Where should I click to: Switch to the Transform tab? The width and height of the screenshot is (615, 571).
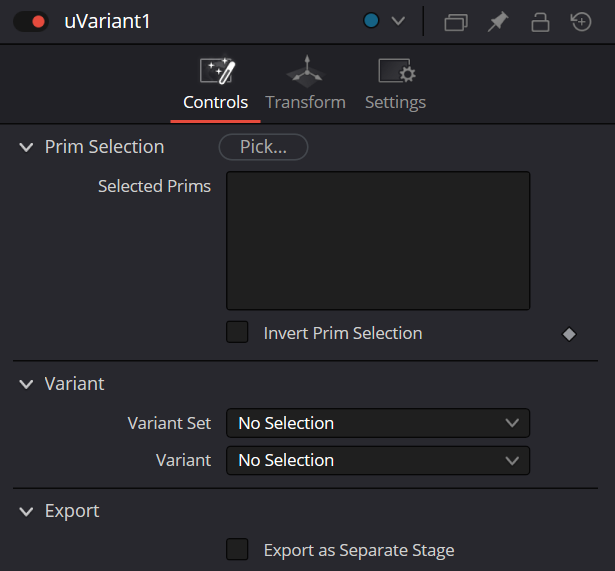pyautogui.click(x=306, y=102)
